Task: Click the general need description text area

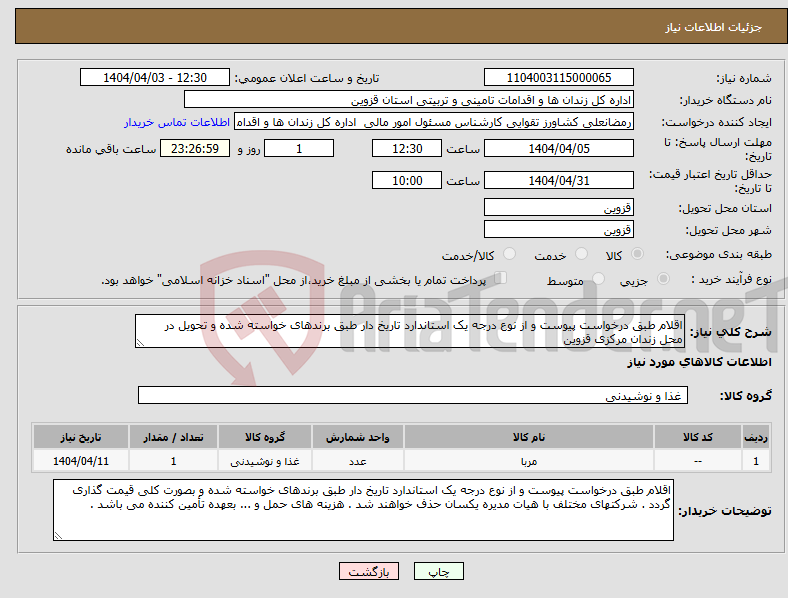Action: pos(410,331)
